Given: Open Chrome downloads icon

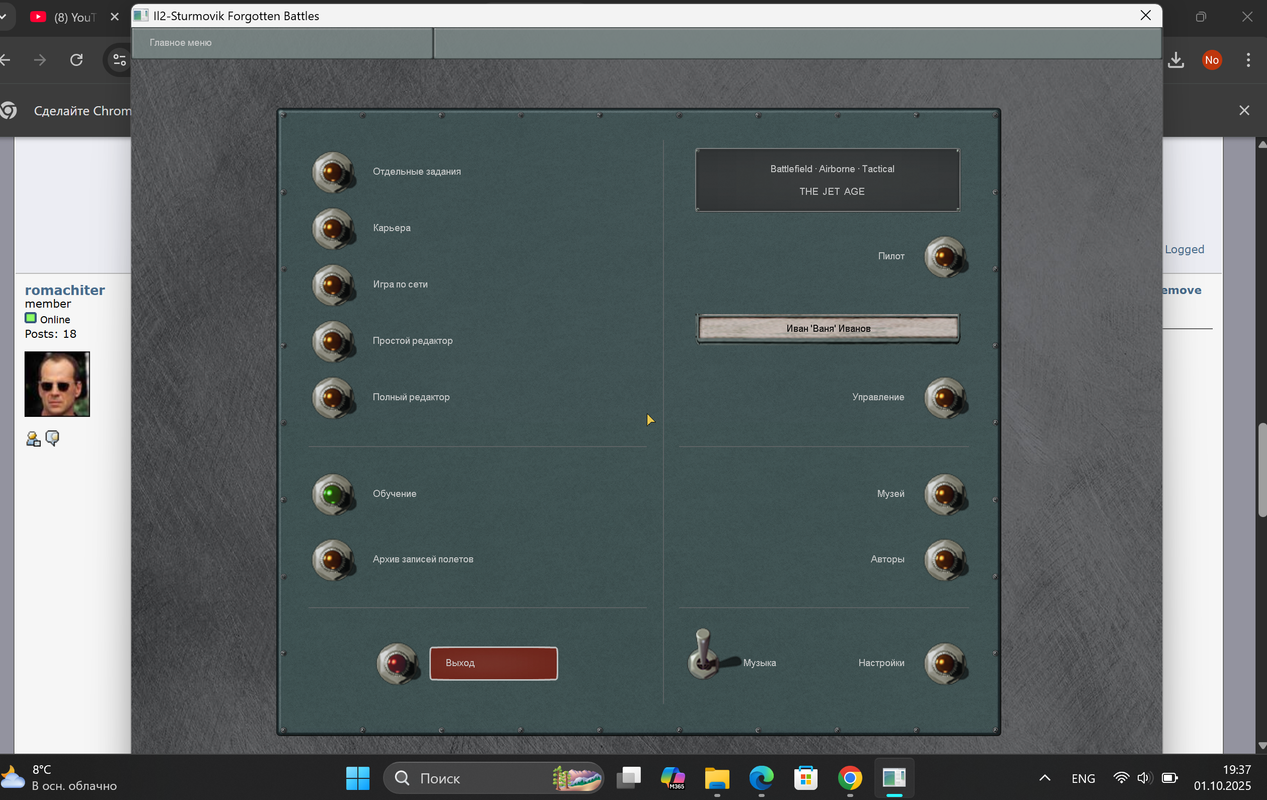Looking at the screenshot, I should pos(1176,60).
